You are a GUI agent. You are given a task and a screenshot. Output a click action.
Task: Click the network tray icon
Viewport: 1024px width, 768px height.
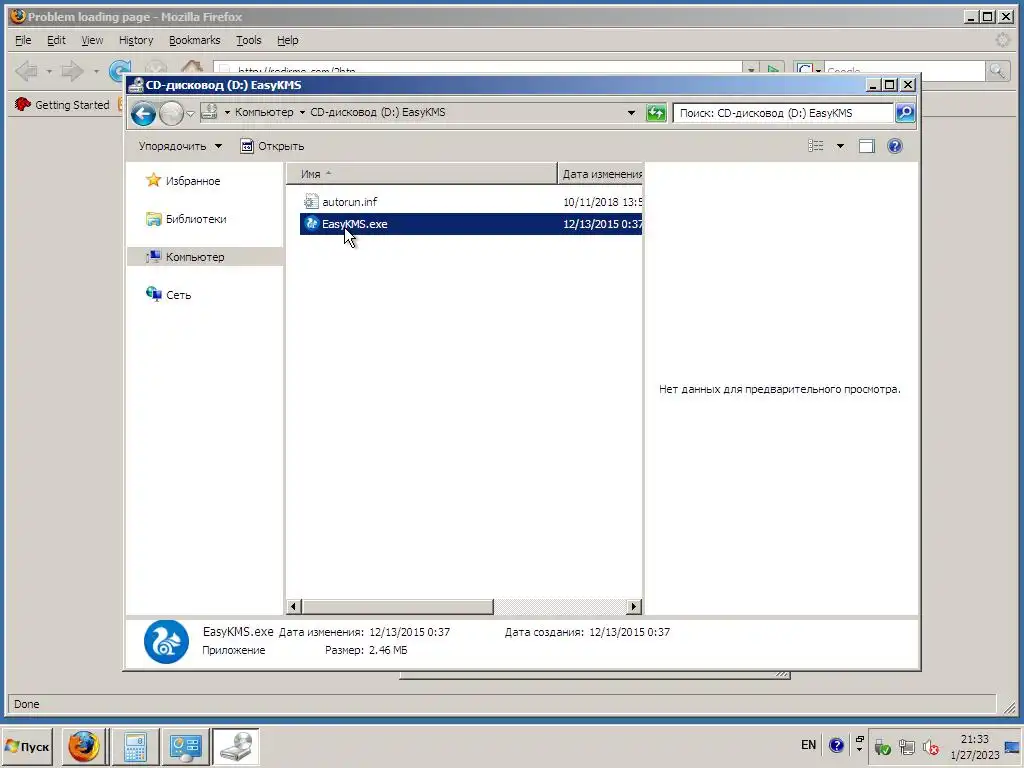coord(906,747)
